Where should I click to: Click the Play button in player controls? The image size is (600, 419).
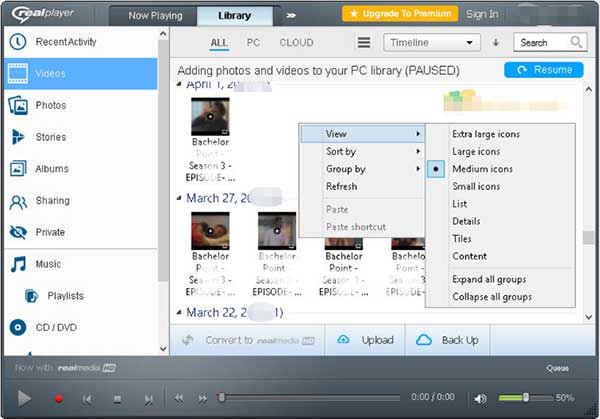pyautogui.click(x=24, y=398)
